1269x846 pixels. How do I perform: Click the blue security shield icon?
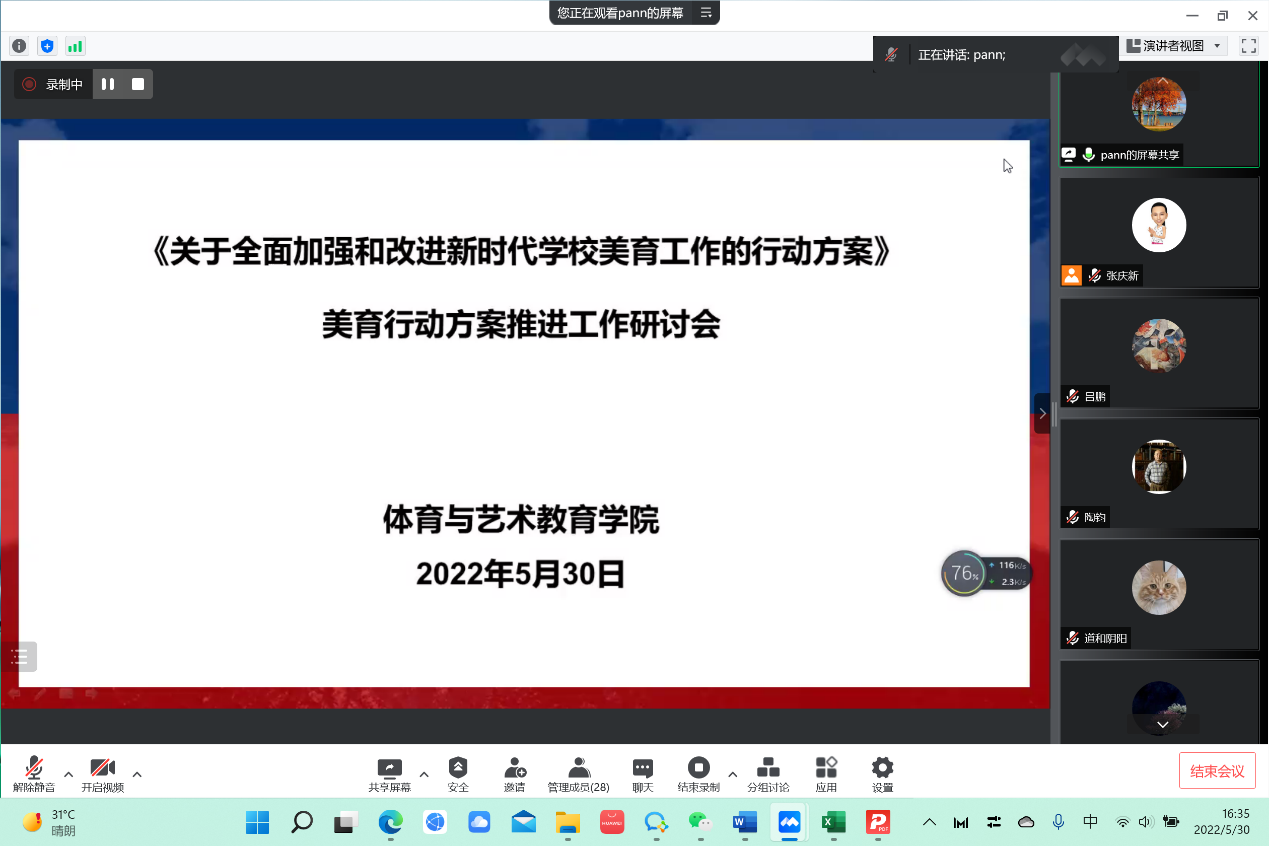47,46
